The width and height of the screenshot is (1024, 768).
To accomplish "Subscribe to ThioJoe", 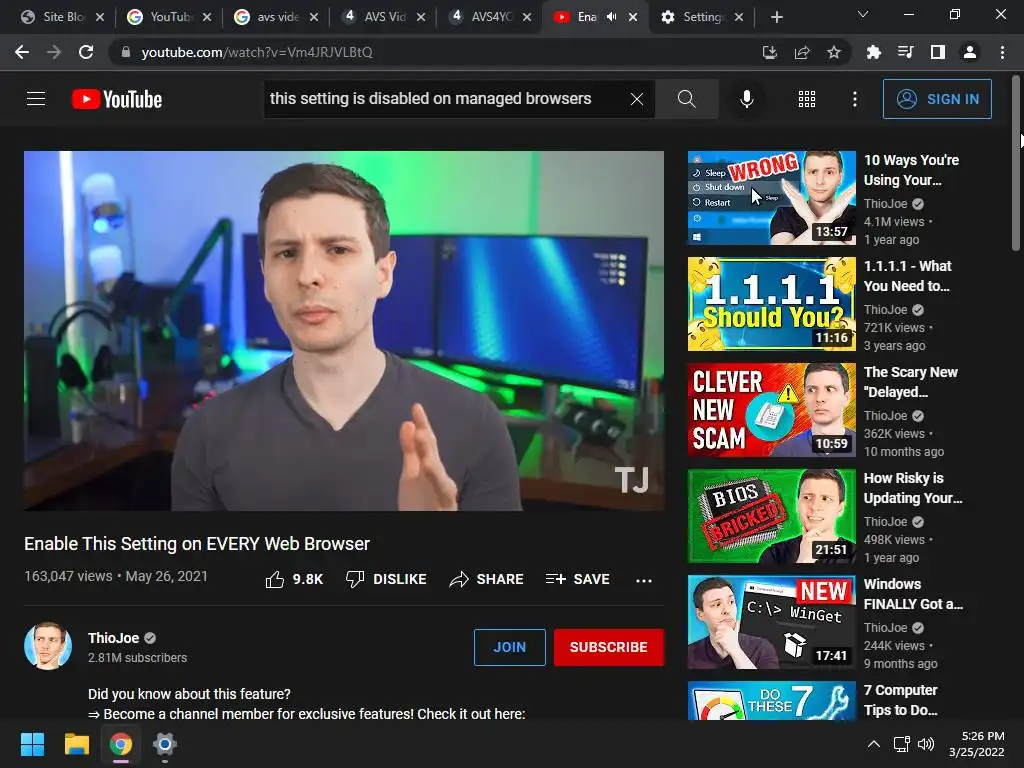I will (x=609, y=647).
